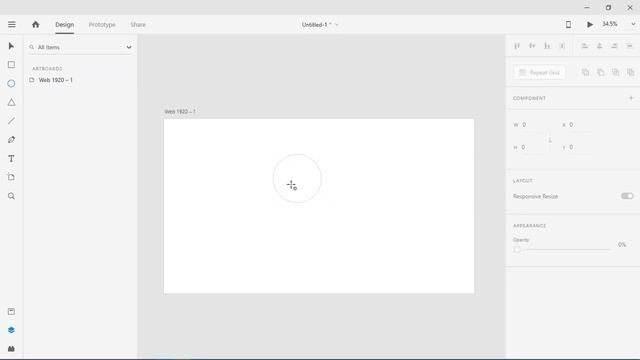640x360 pixels.
Task: Select the Rectangle tool
Action: point(11,65)
